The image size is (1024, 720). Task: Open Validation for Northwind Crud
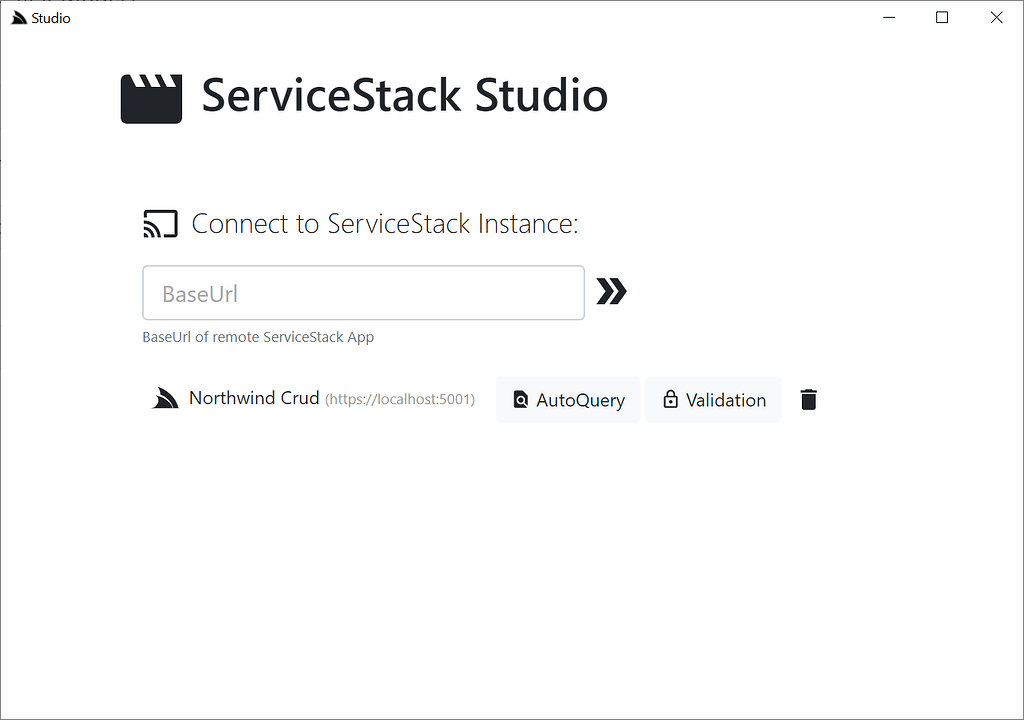713,399
